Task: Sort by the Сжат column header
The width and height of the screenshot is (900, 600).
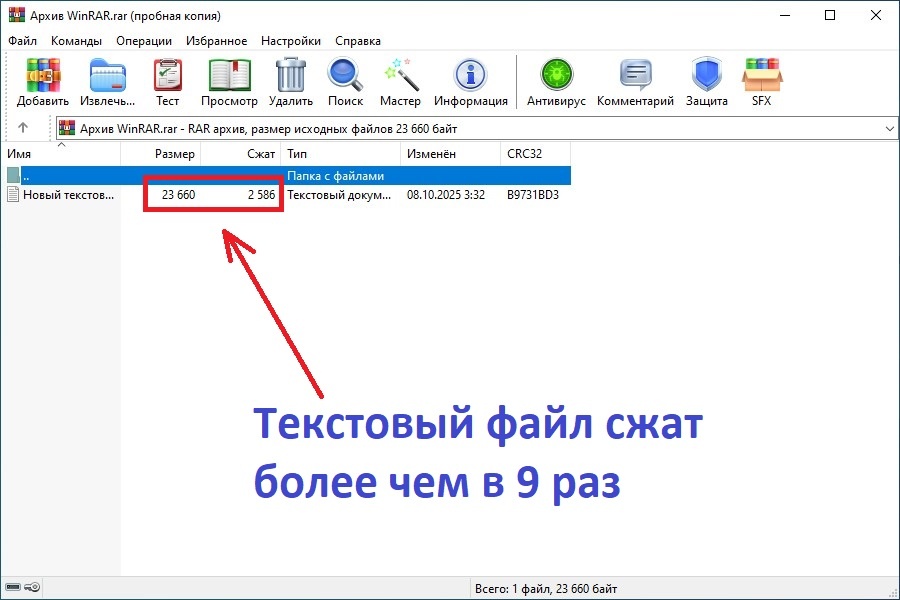Action: (x=241, y=154)
